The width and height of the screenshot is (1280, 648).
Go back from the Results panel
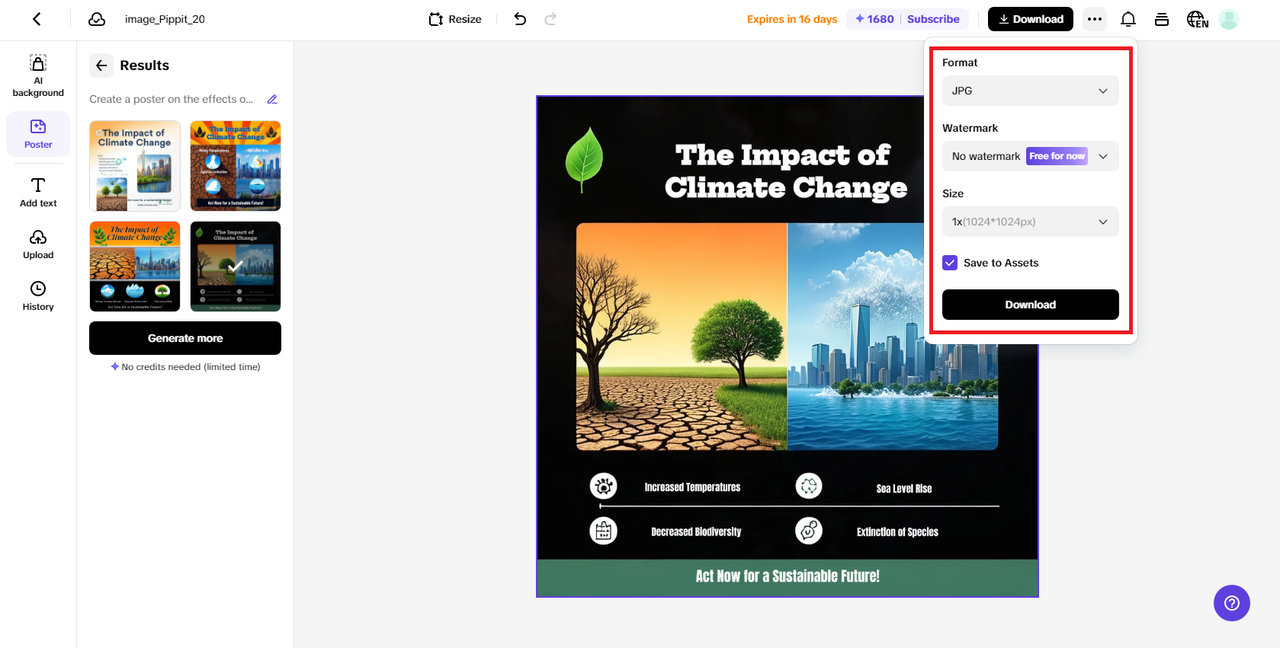101,65
